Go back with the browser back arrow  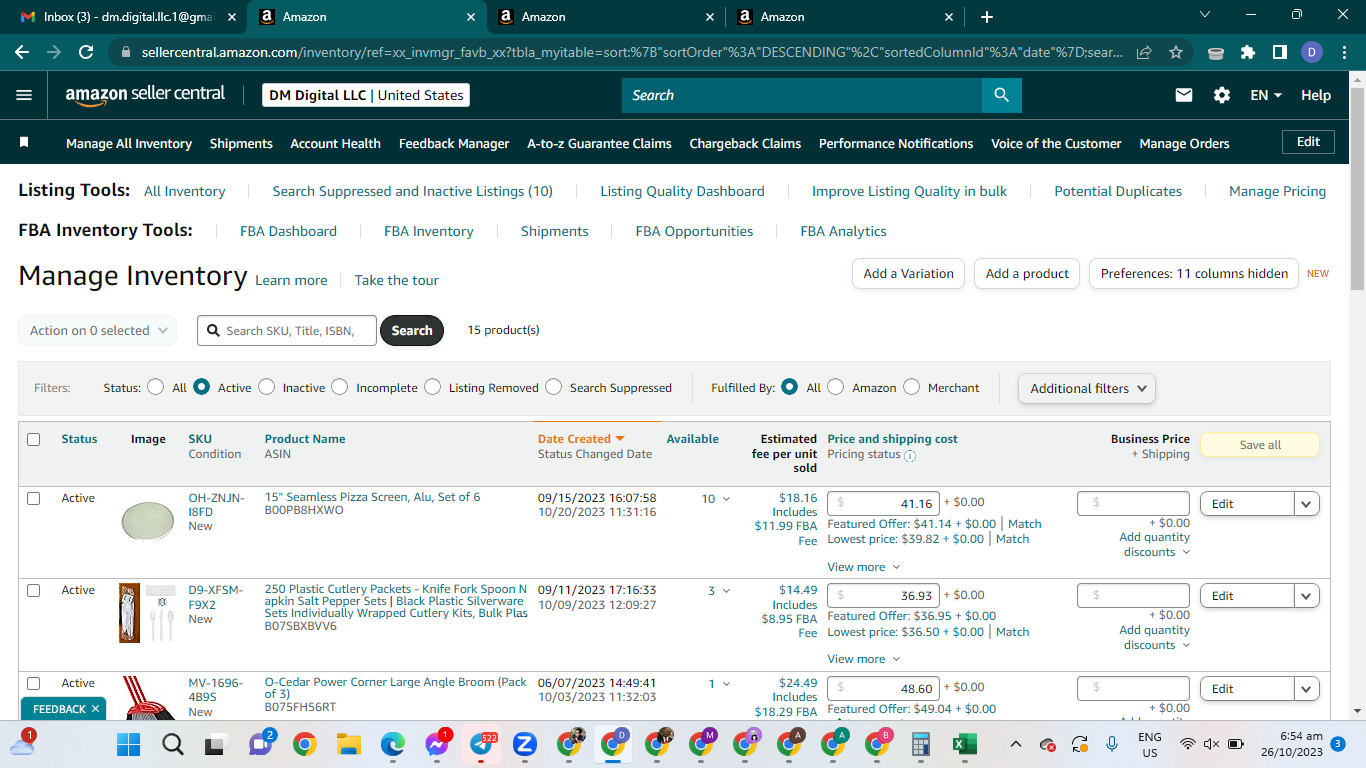point(23,52)
